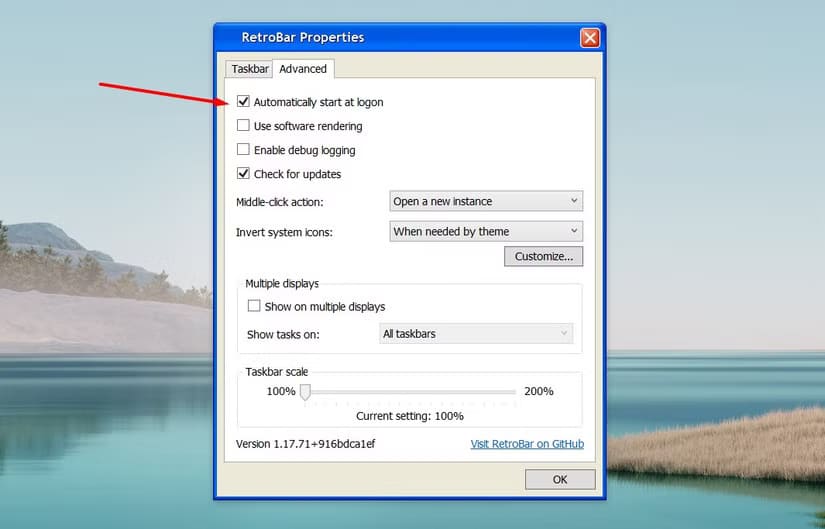This screenshot has width=825, height=529.
Task: Close the RetroBar Properties window
Action: pyautogui.click(x=590, y=38)
